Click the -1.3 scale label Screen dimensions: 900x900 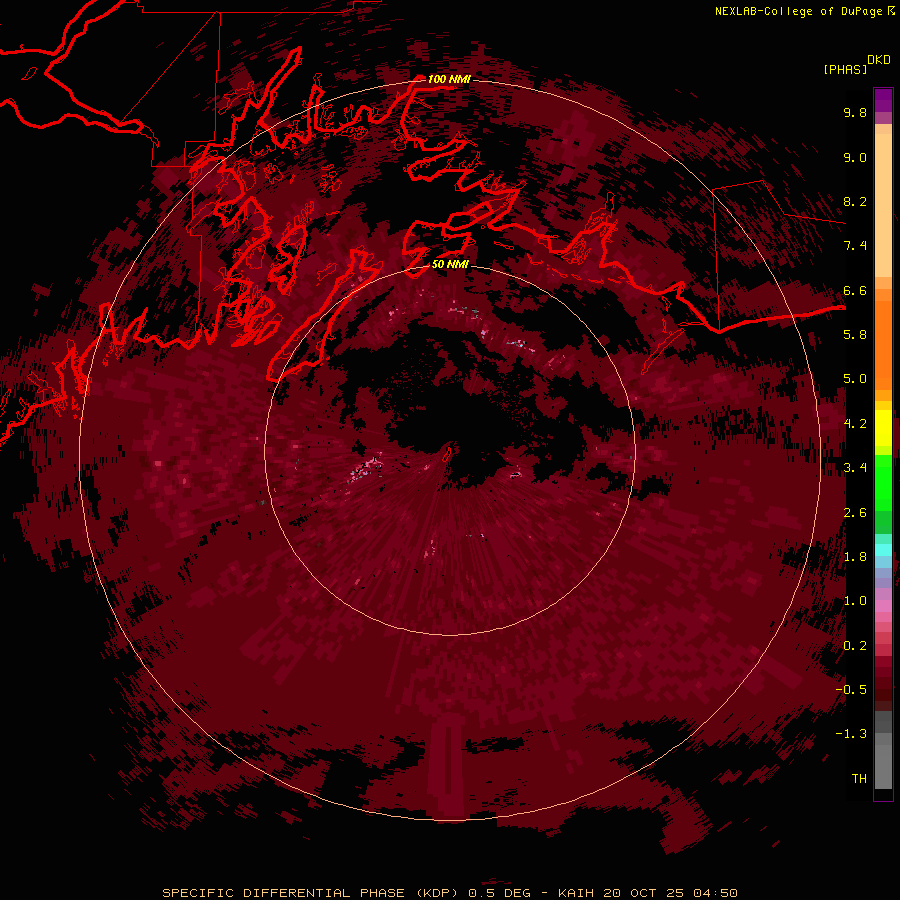pos(852,734)
